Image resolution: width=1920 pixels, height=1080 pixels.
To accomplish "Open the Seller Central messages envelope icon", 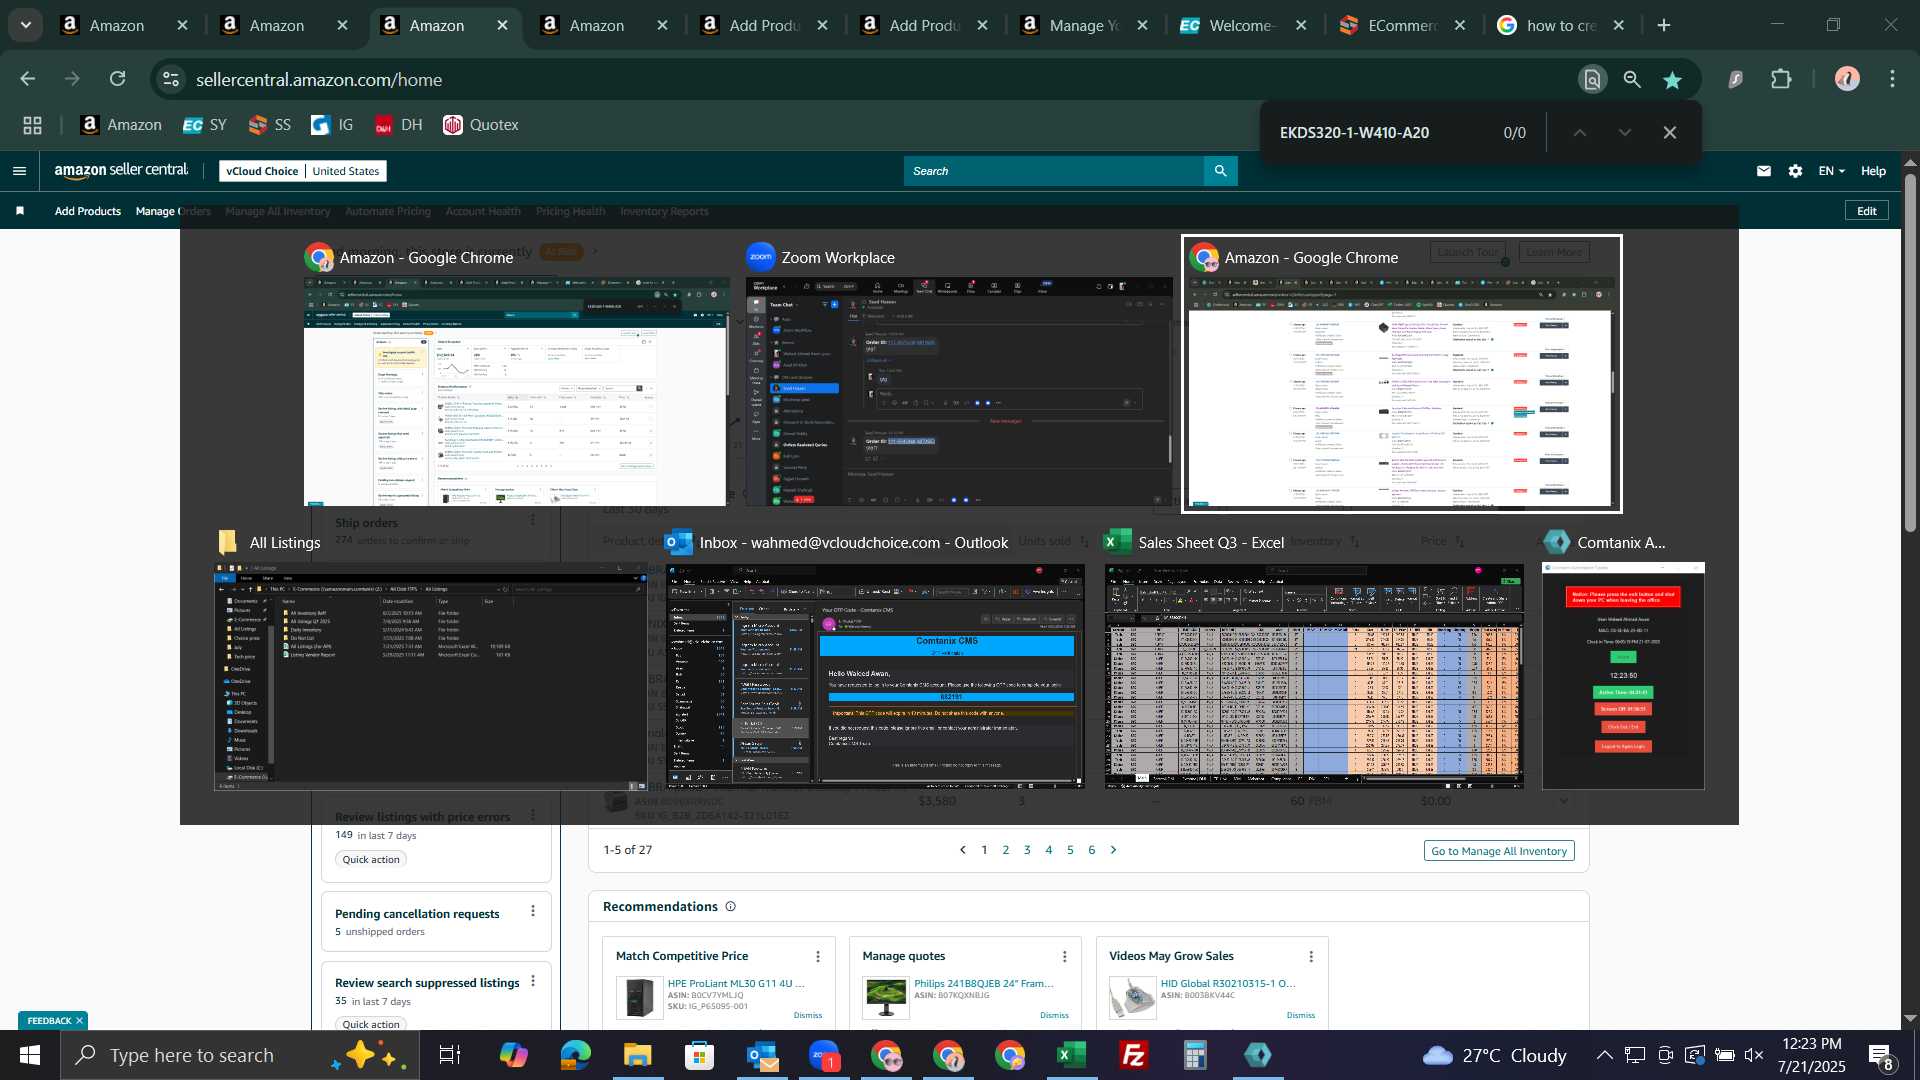I will 1764,171.
